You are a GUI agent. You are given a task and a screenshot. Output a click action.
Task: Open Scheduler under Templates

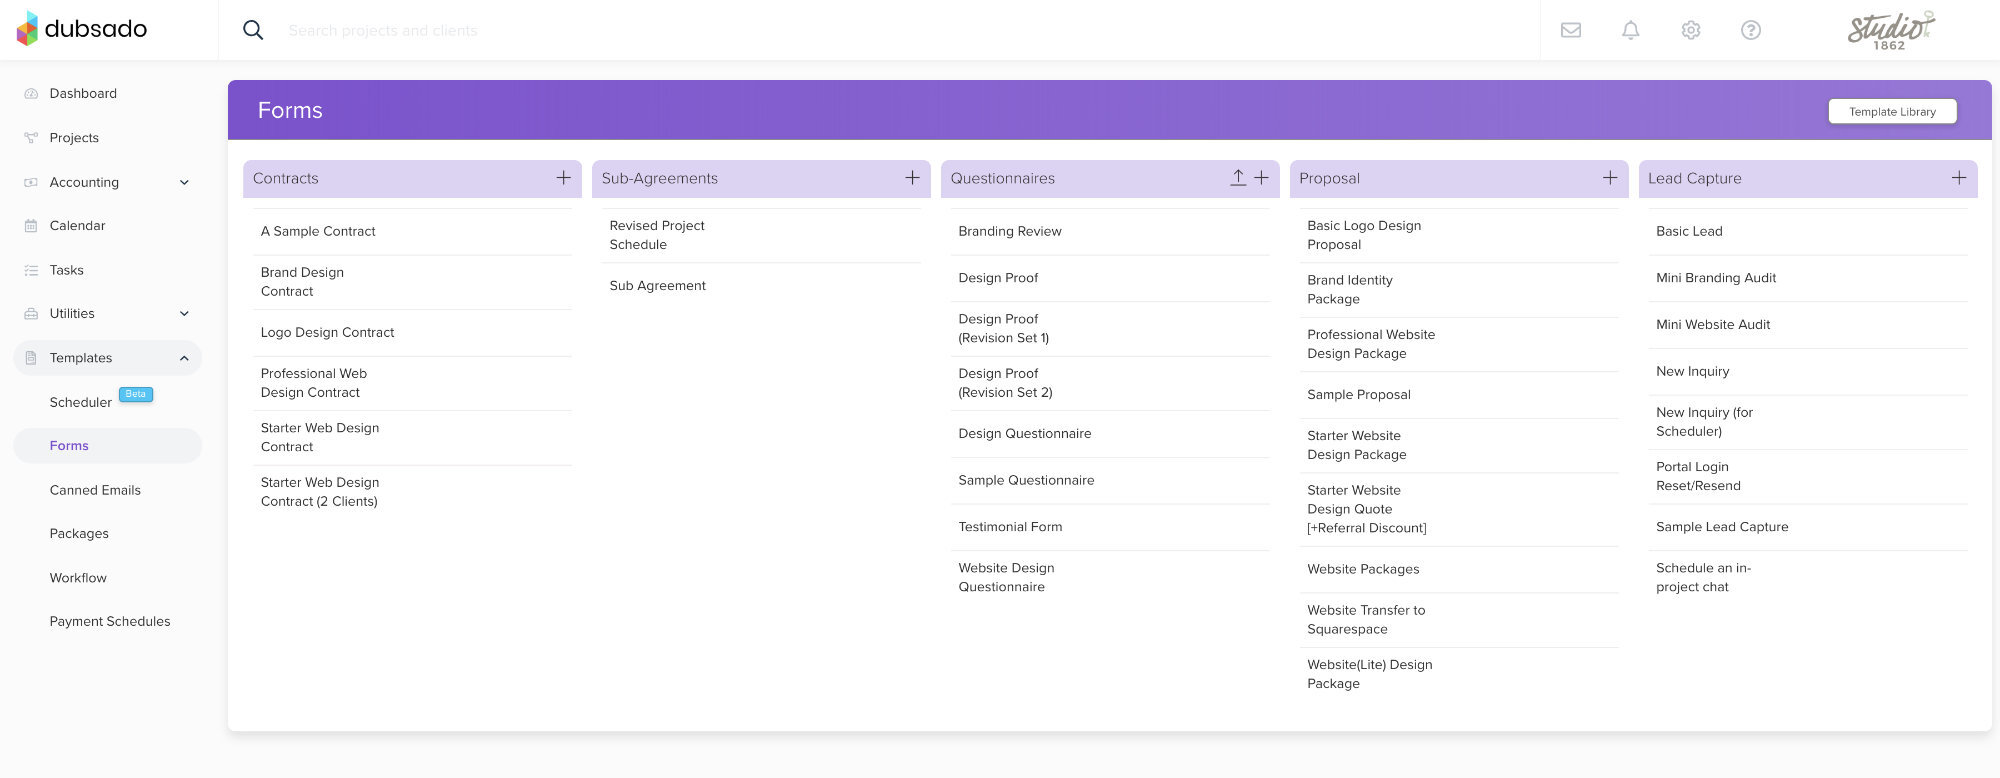[80, 402]
